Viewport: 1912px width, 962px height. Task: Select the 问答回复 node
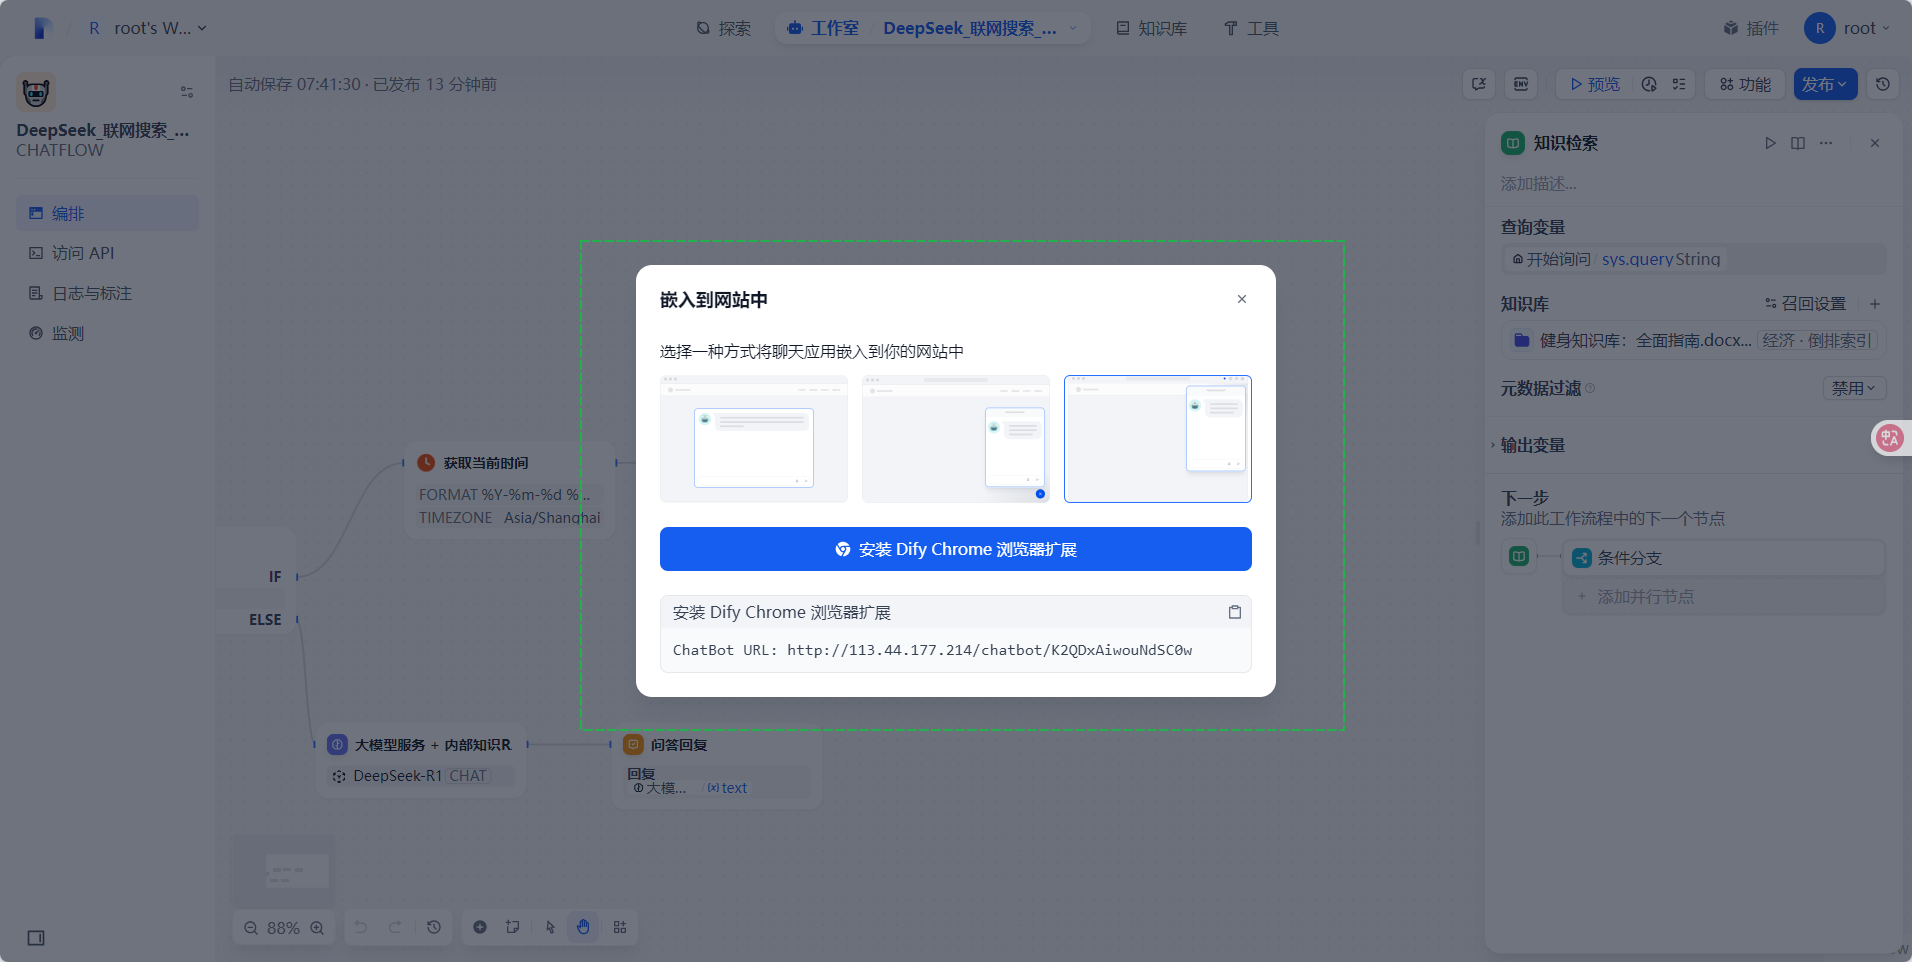click(x=717, y=766)
